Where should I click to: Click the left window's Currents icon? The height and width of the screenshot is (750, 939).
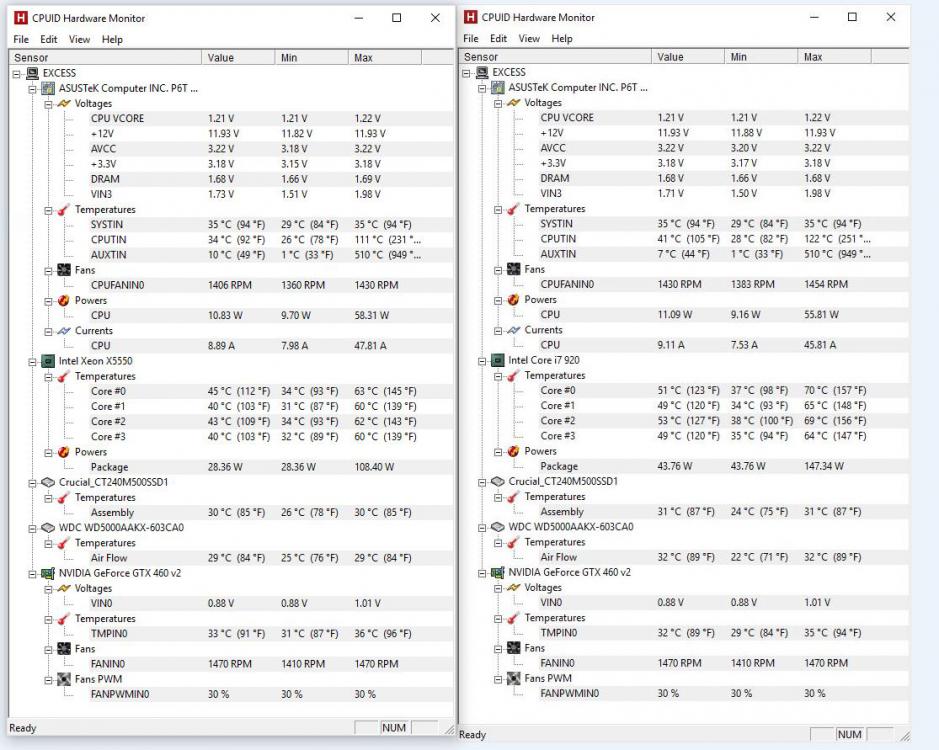pyautogui.click(x=66, y=331)
